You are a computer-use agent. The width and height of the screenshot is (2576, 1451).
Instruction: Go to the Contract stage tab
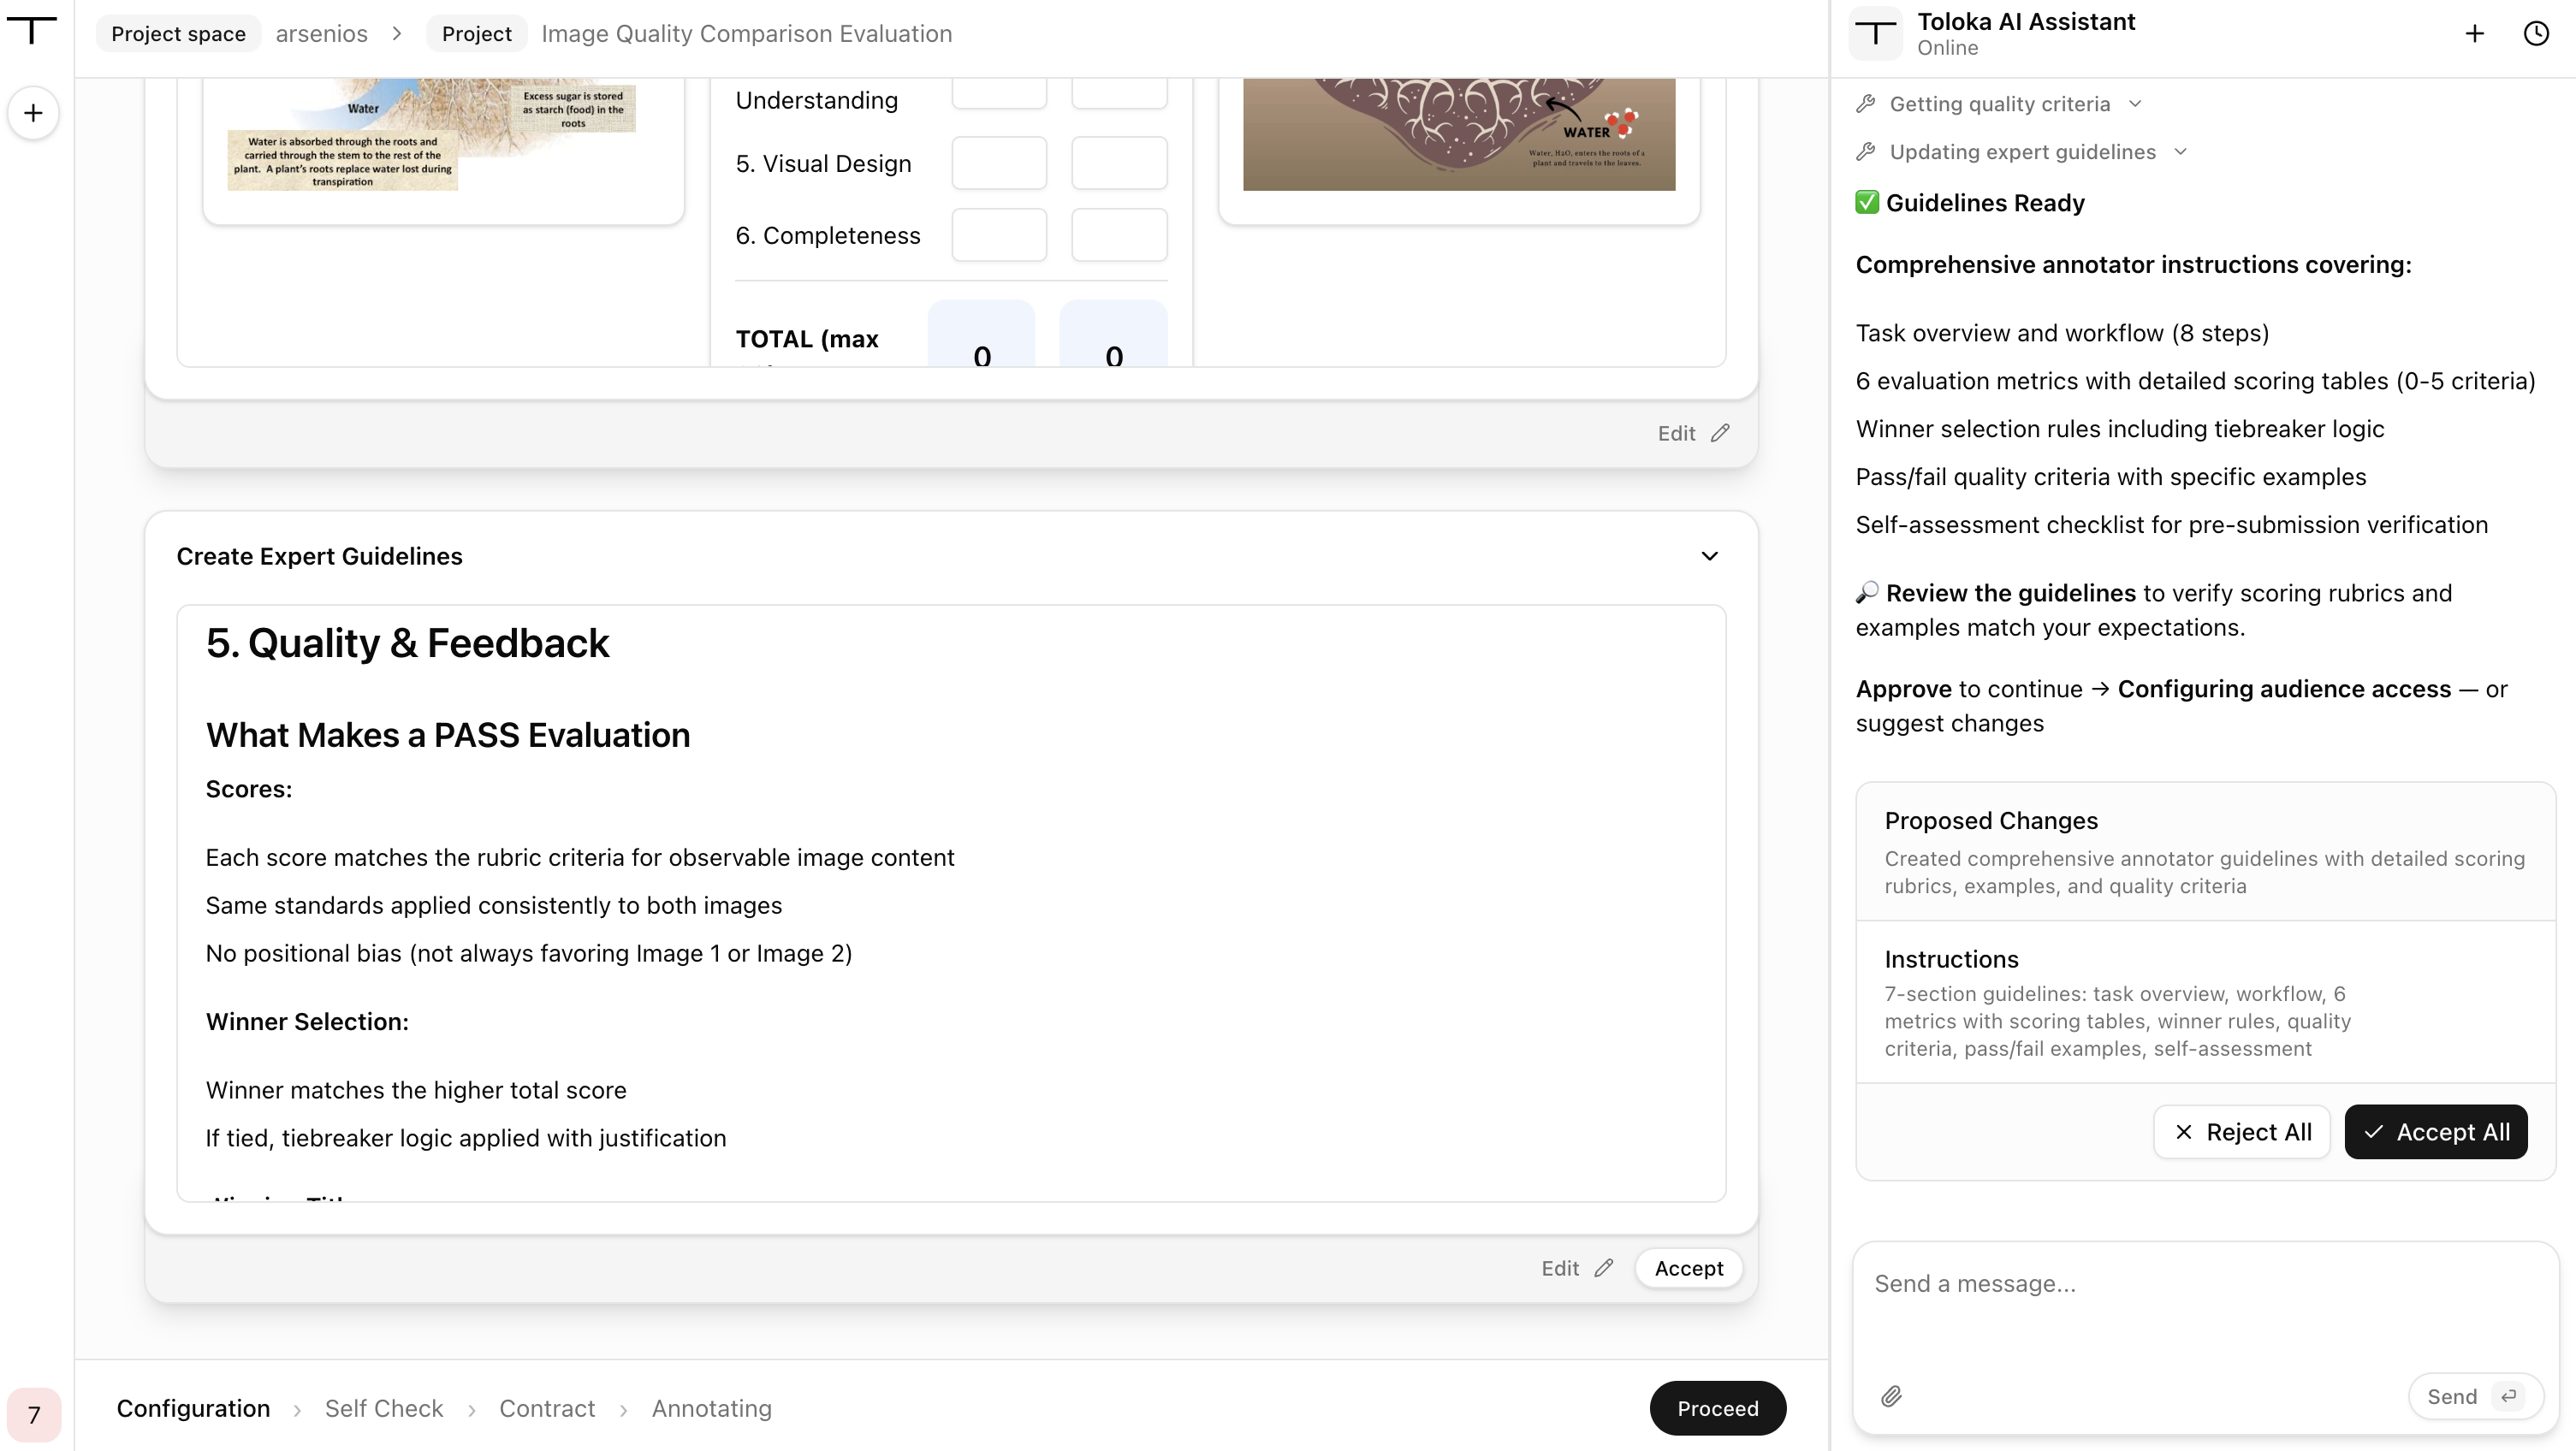[x=547, y=1408]
